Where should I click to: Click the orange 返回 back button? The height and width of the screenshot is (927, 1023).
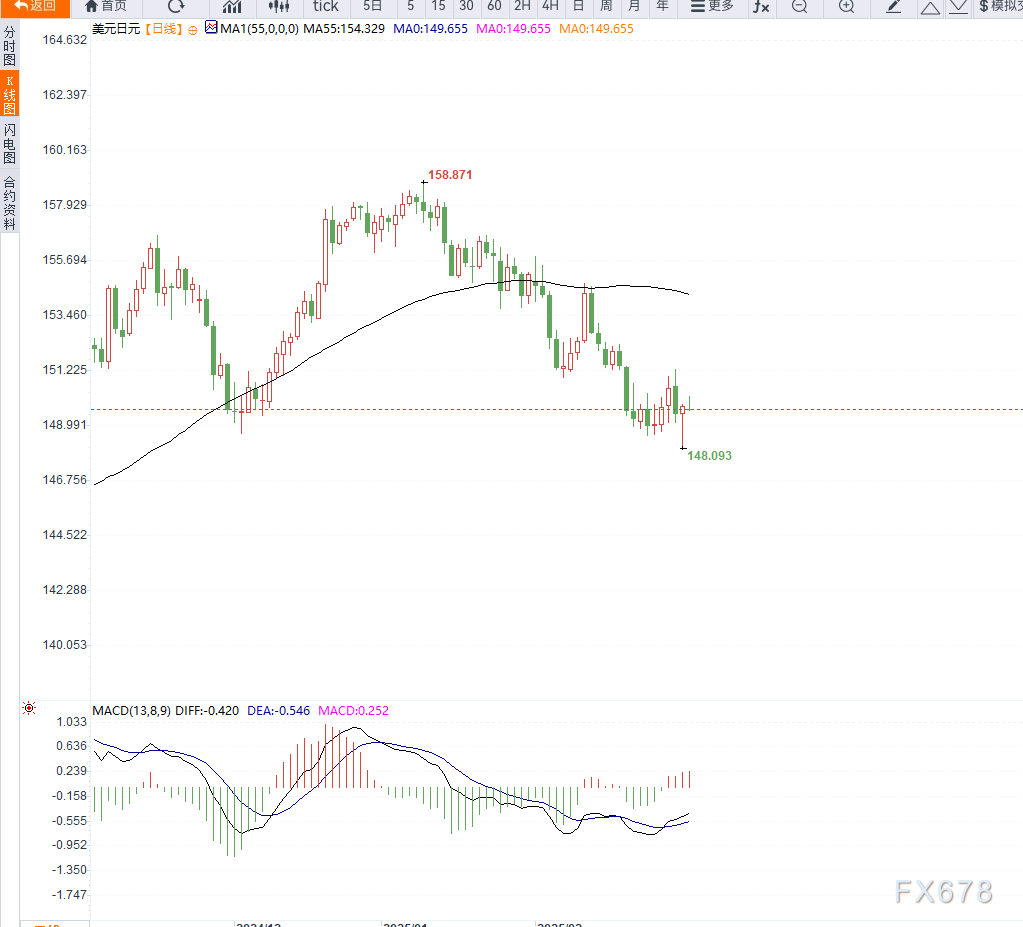pyautogui.click(x=35, y=7)
